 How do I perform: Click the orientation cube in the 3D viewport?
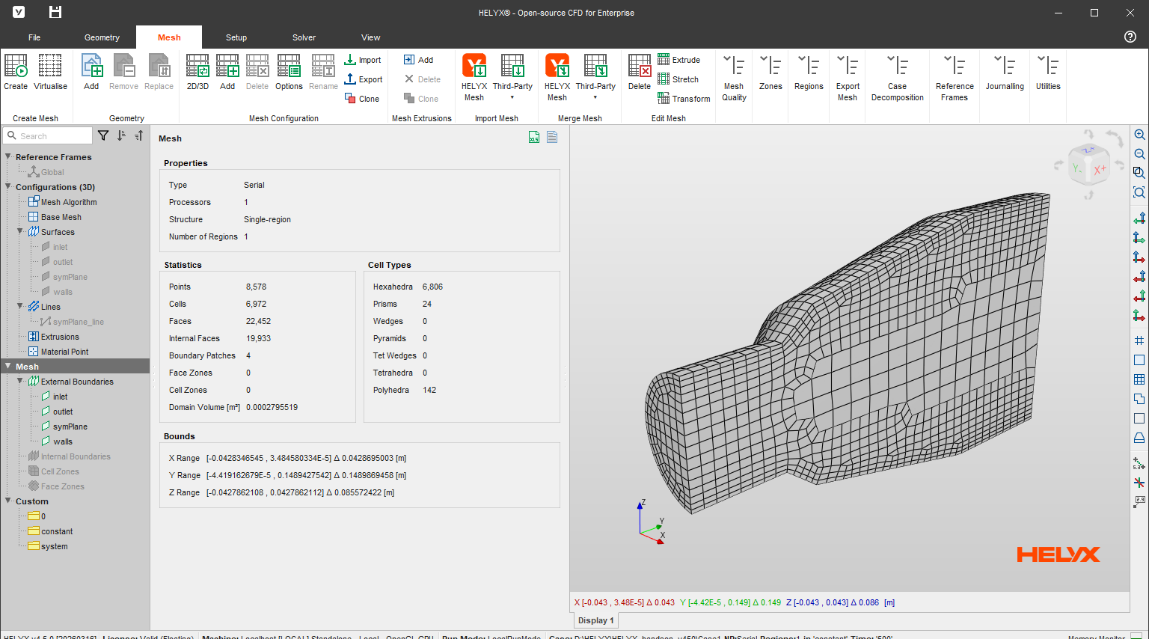click(x=1089, y=164)
